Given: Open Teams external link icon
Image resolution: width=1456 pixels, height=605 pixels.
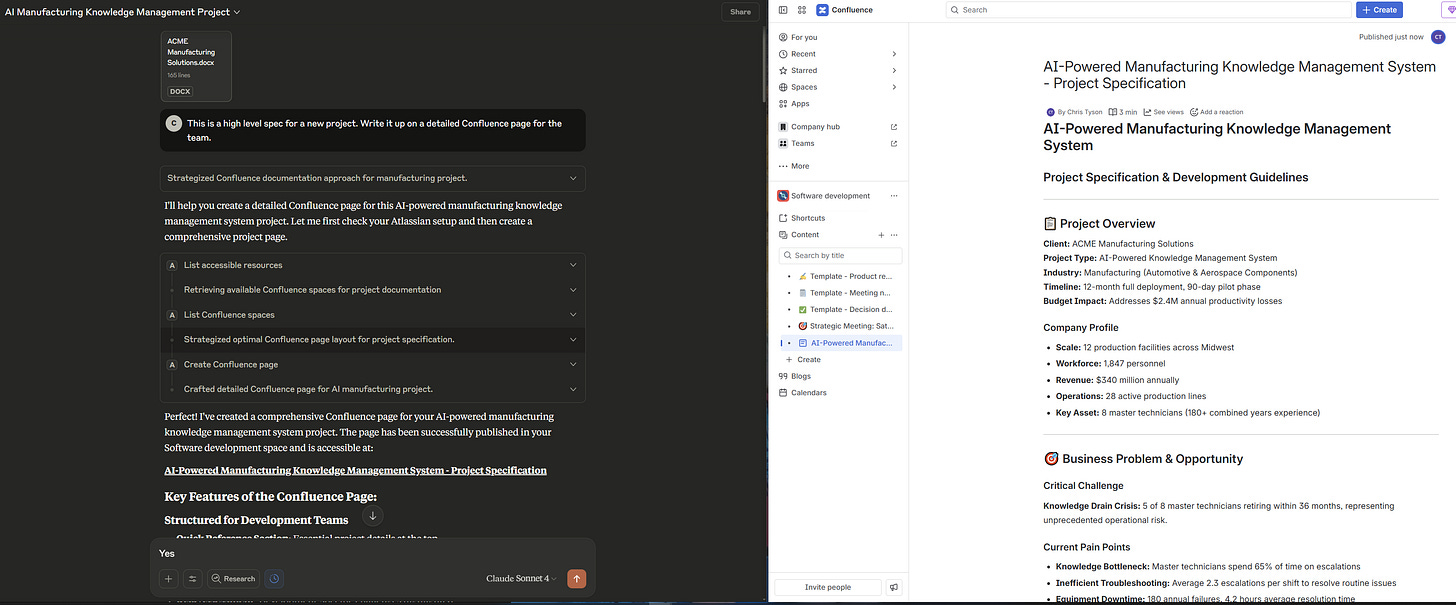Looking at the screenshot, I should click(894, 144).
